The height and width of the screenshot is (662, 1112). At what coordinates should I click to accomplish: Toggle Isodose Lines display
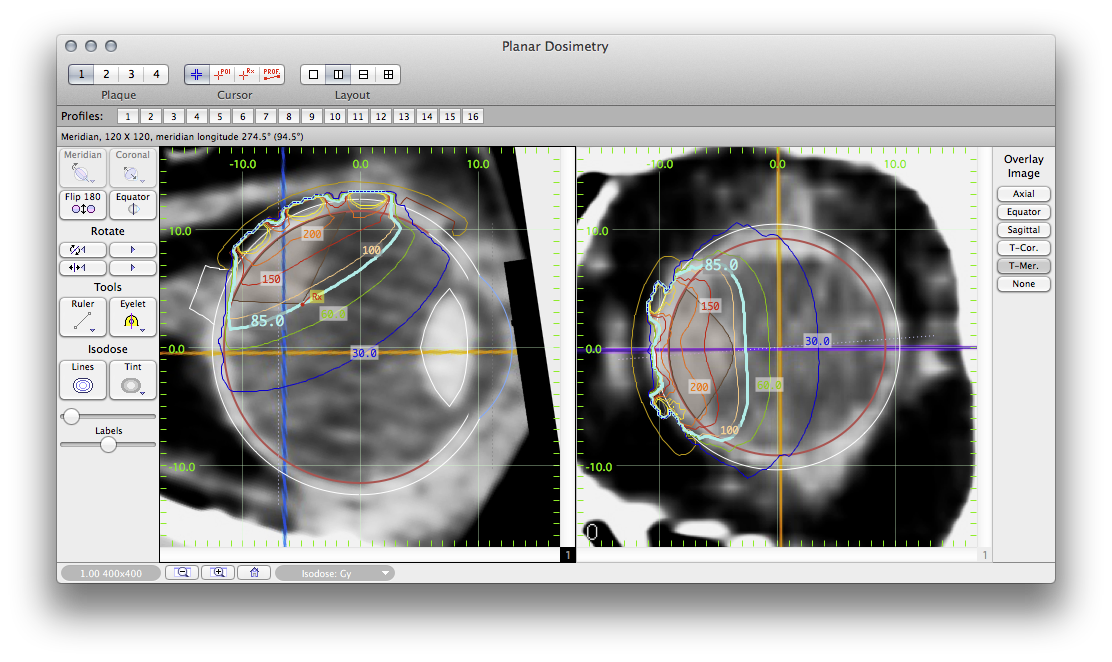[83, 377]
